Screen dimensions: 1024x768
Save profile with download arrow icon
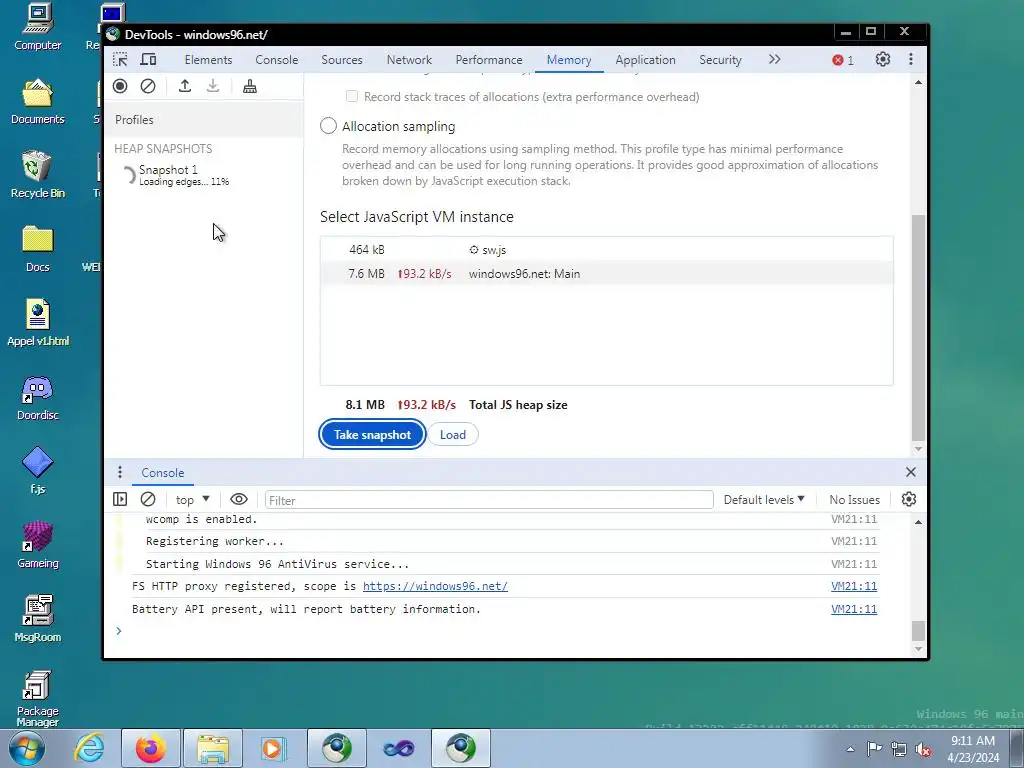point(213,86)
